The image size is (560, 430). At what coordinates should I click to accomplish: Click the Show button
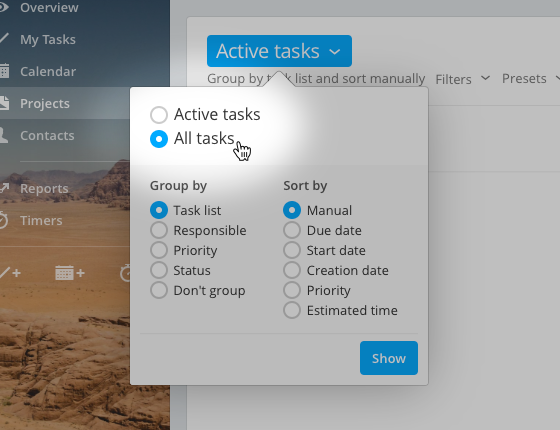[x=389, y=358]
